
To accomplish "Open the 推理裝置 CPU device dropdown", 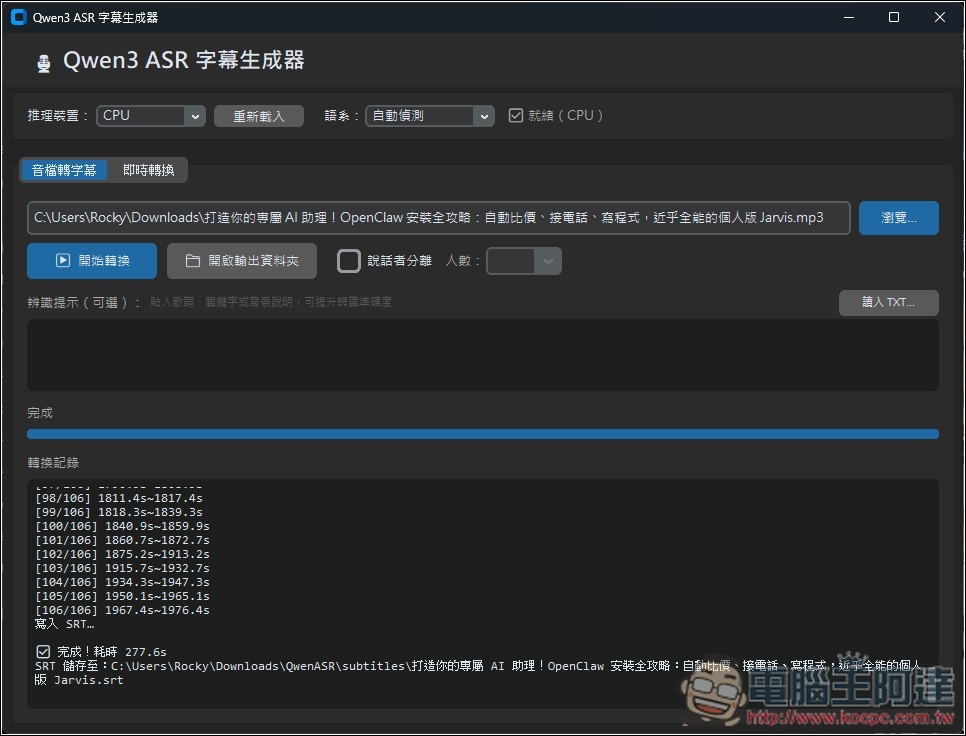I will click(x=150, y=115).
